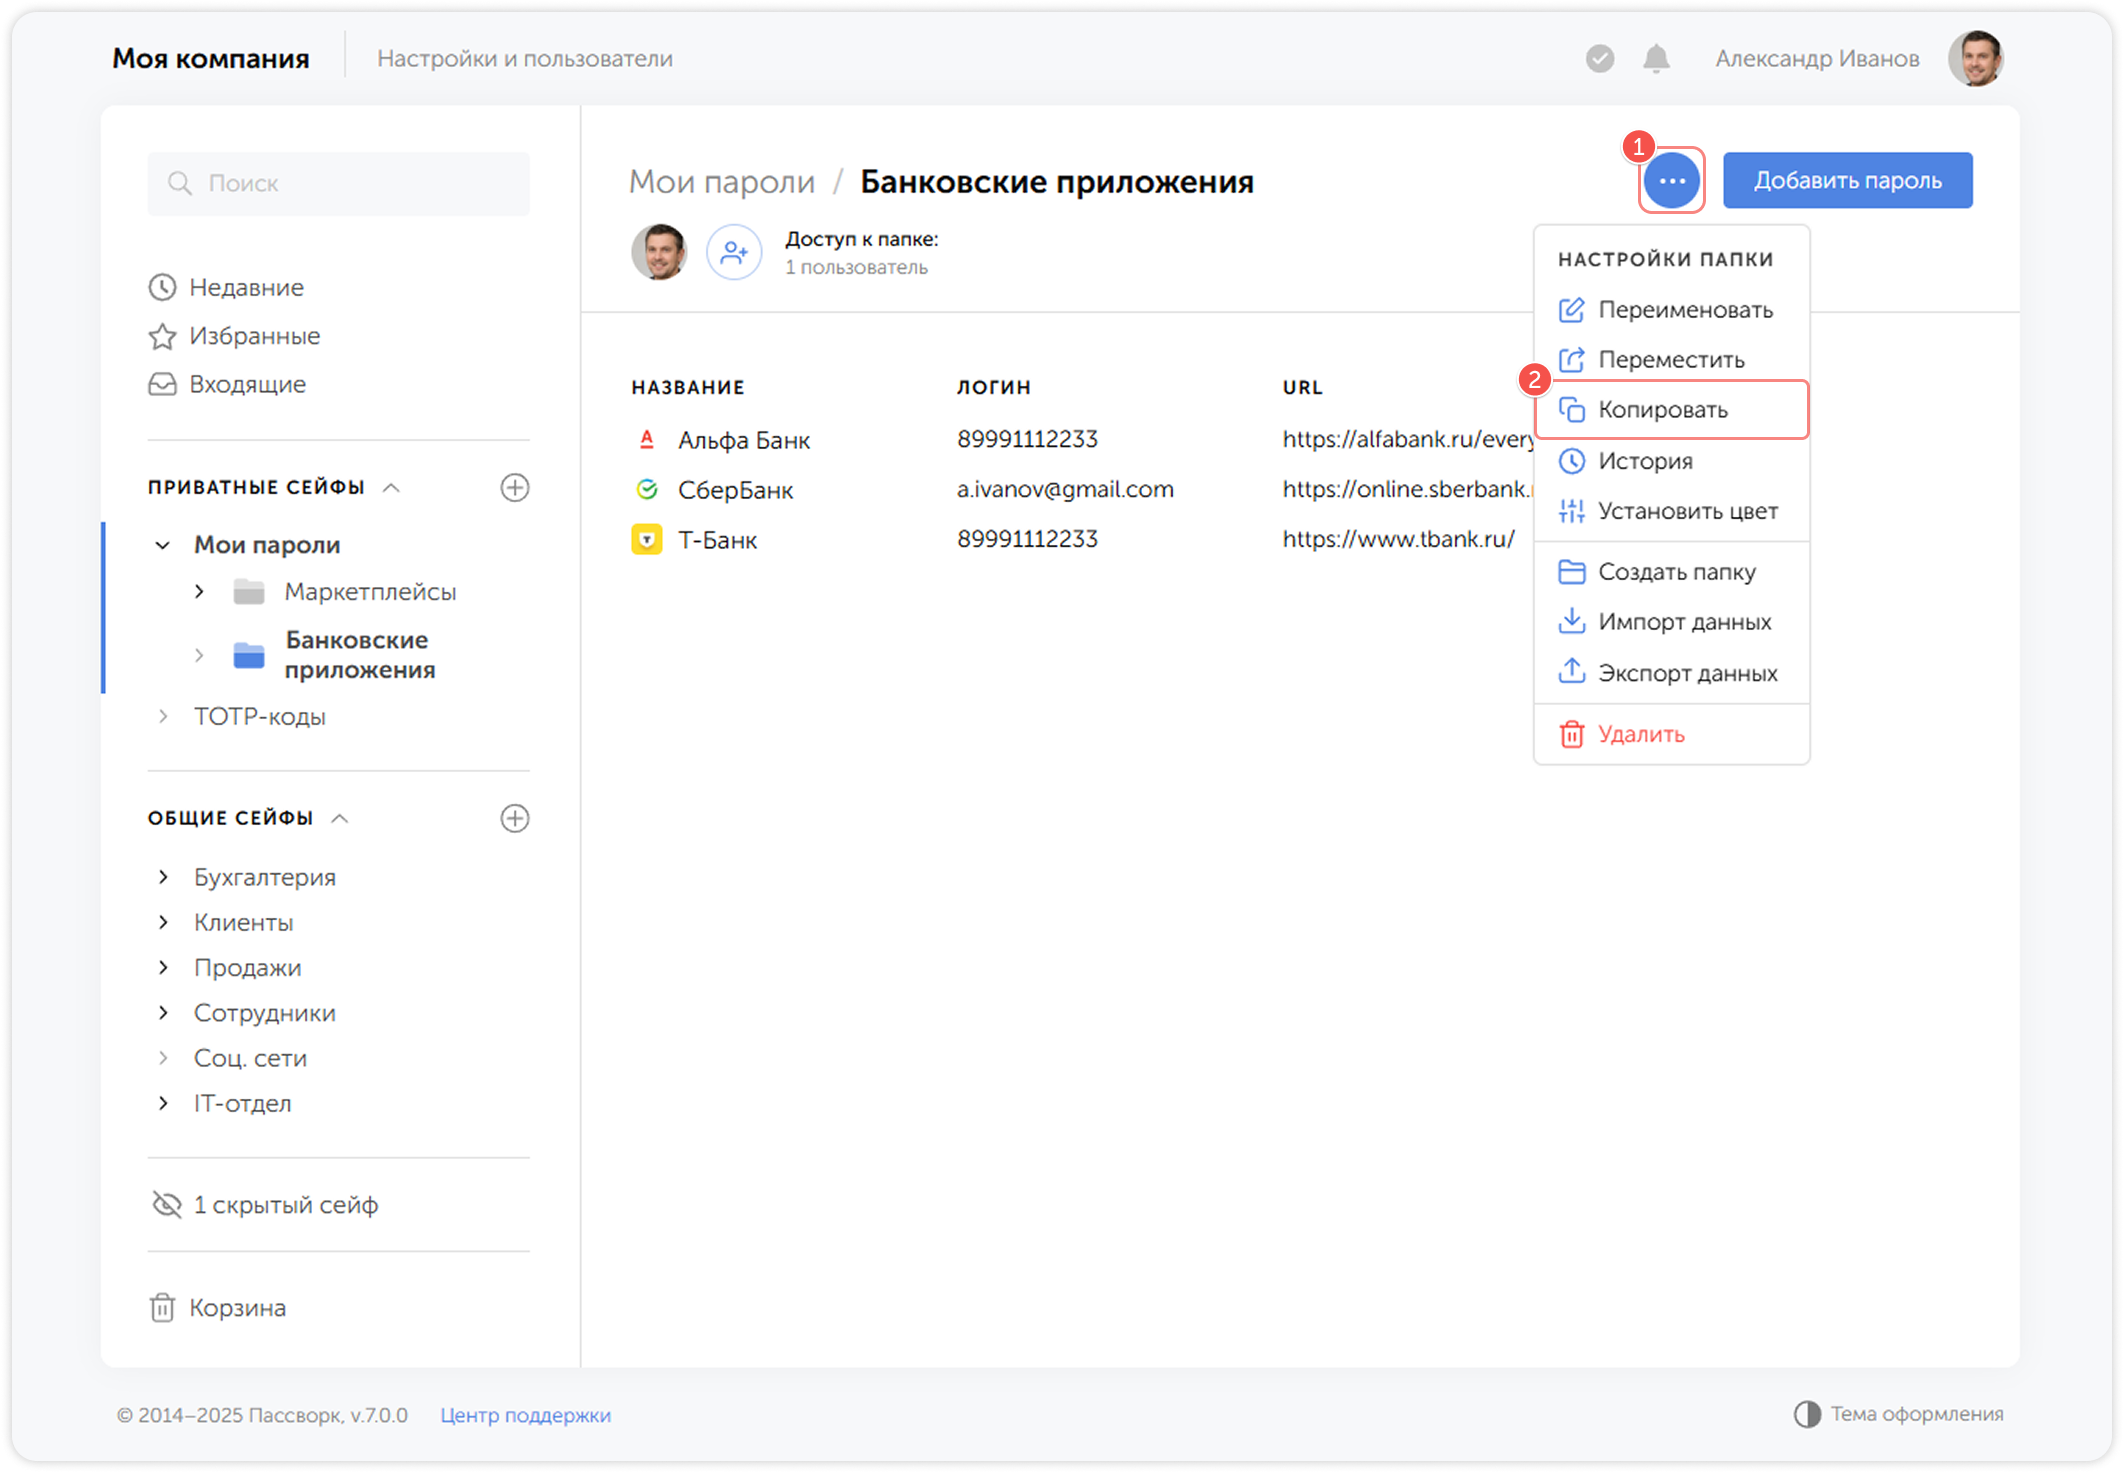Screen dimensions: 2124x1473
Task: Open СберБанк password entry
Action: coord(736,490)
